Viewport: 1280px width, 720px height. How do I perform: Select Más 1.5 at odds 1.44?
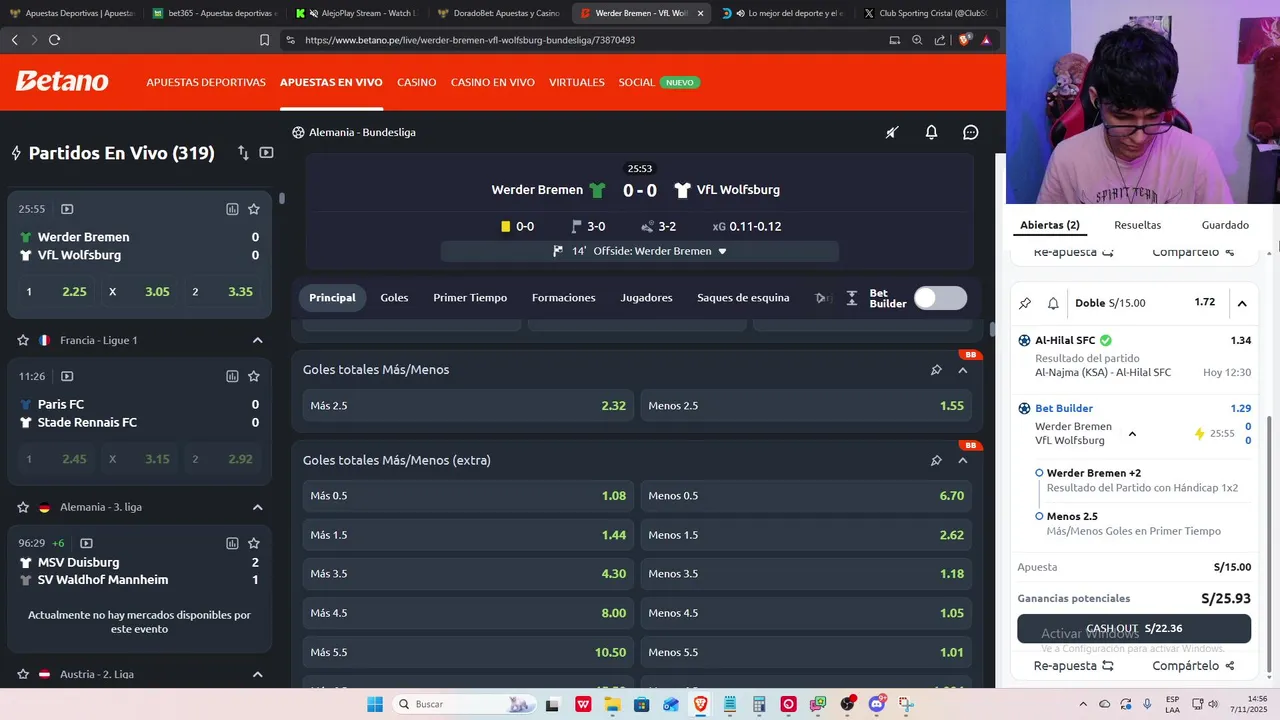point(468,535)
